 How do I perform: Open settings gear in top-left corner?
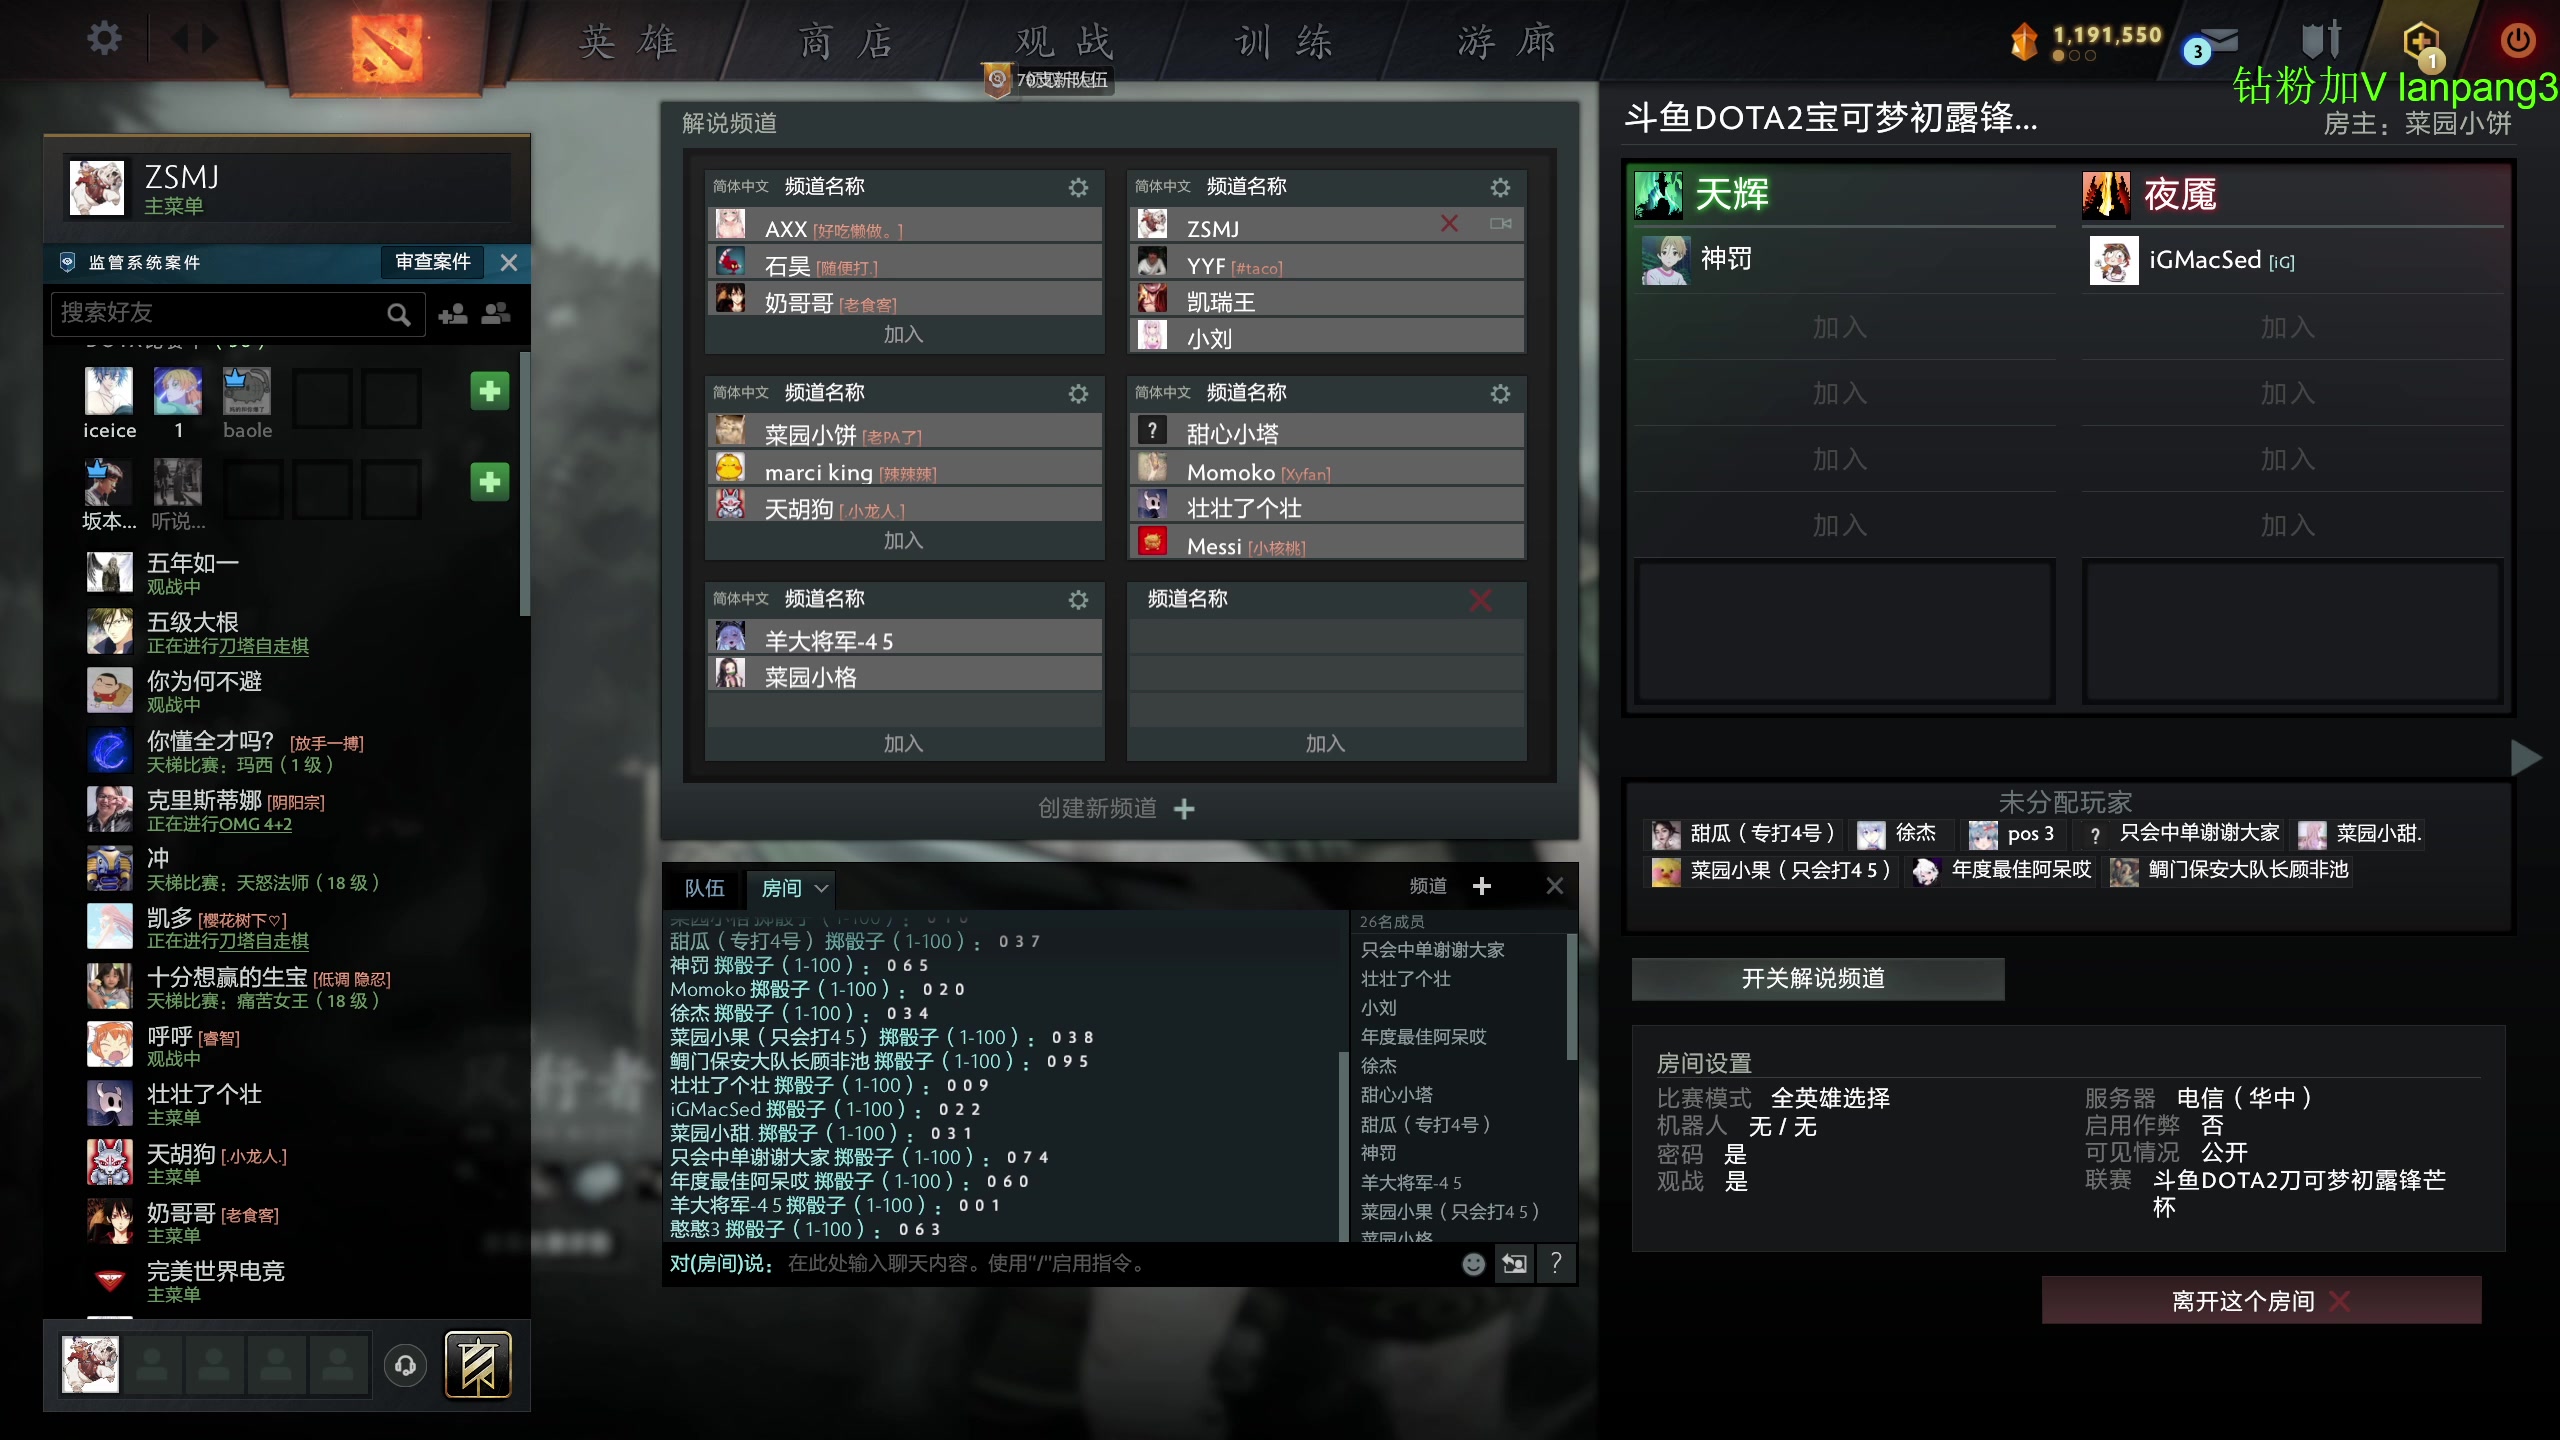104,39
